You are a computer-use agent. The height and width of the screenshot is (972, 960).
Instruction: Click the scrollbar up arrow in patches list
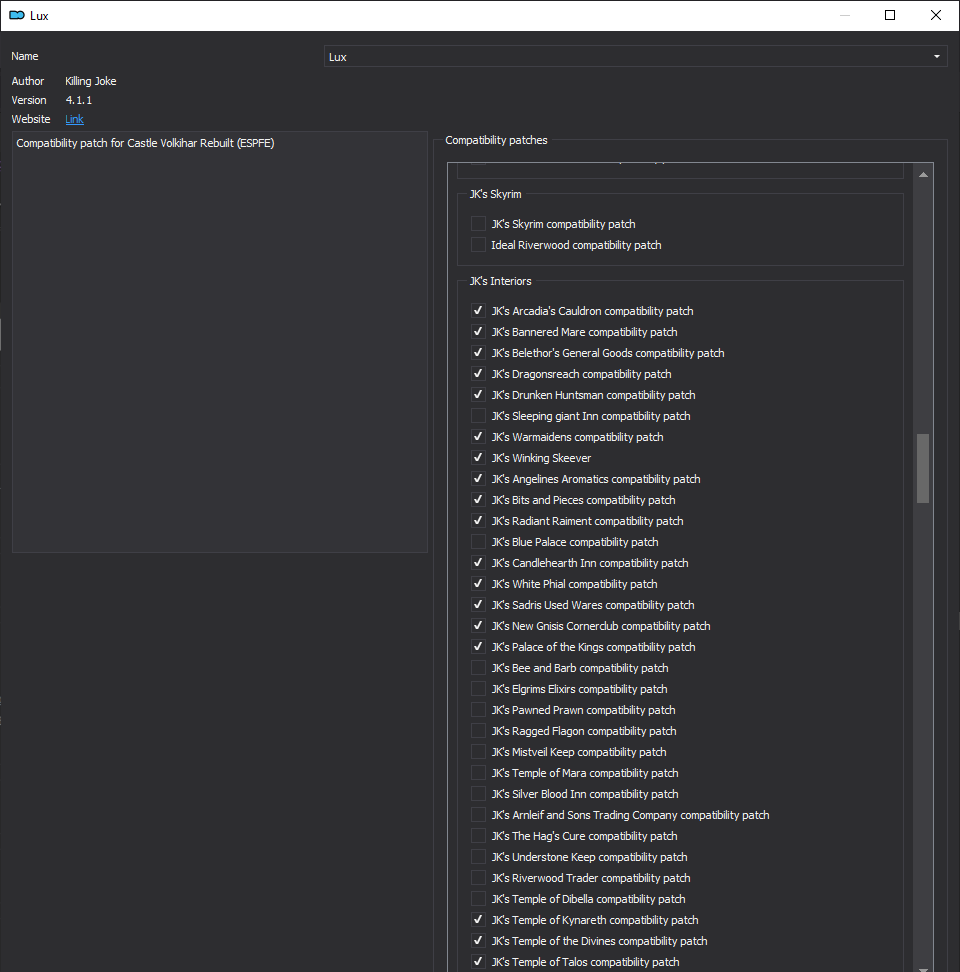tap(923, 175)
